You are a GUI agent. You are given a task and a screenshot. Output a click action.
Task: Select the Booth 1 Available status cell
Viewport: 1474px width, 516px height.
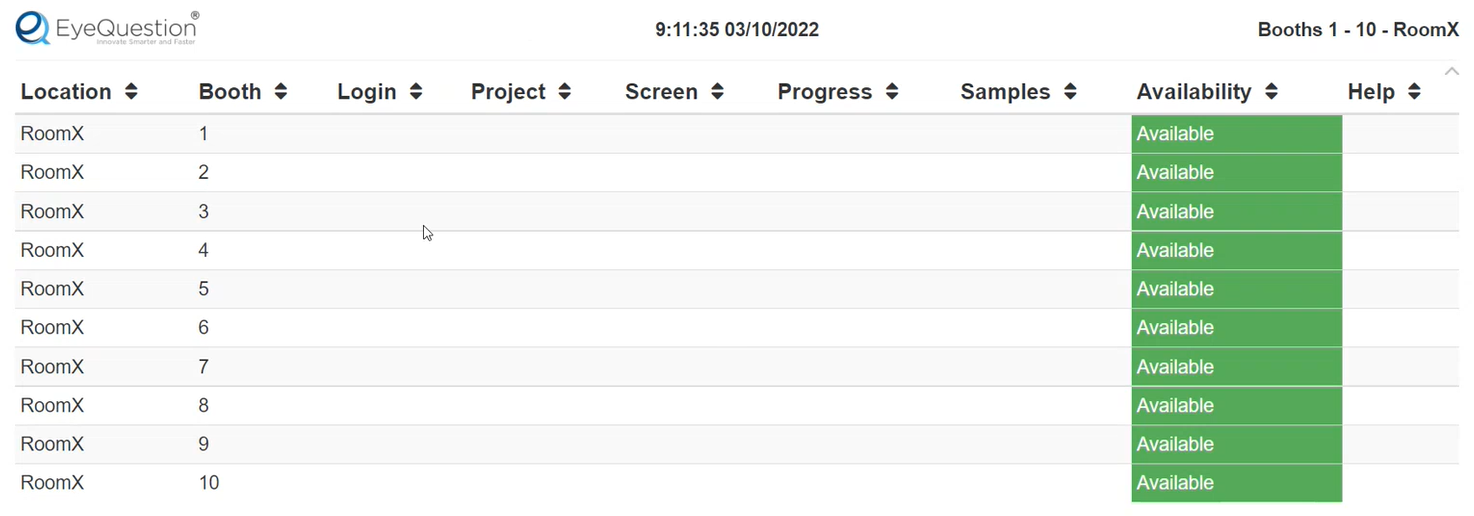pos(1236,134)
